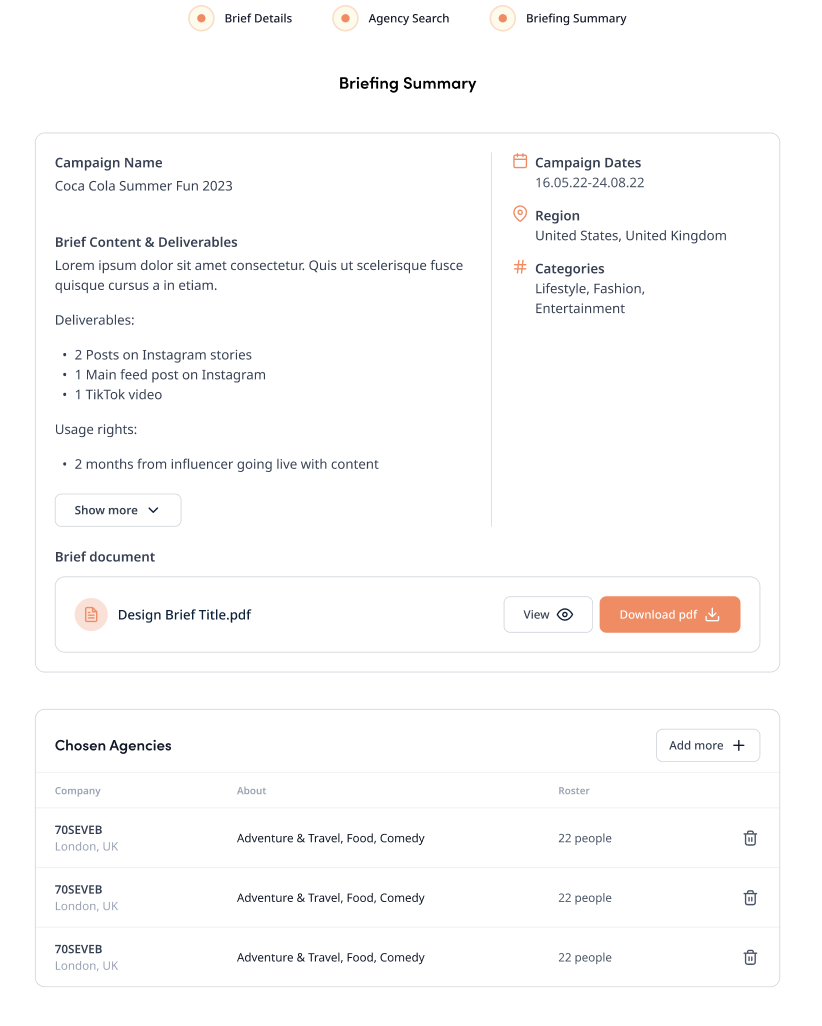The width and height of the screenshot is (822, 1026).
Task: Download the brief as pdf
Action: pyautogui.click(x=669, y=614)
